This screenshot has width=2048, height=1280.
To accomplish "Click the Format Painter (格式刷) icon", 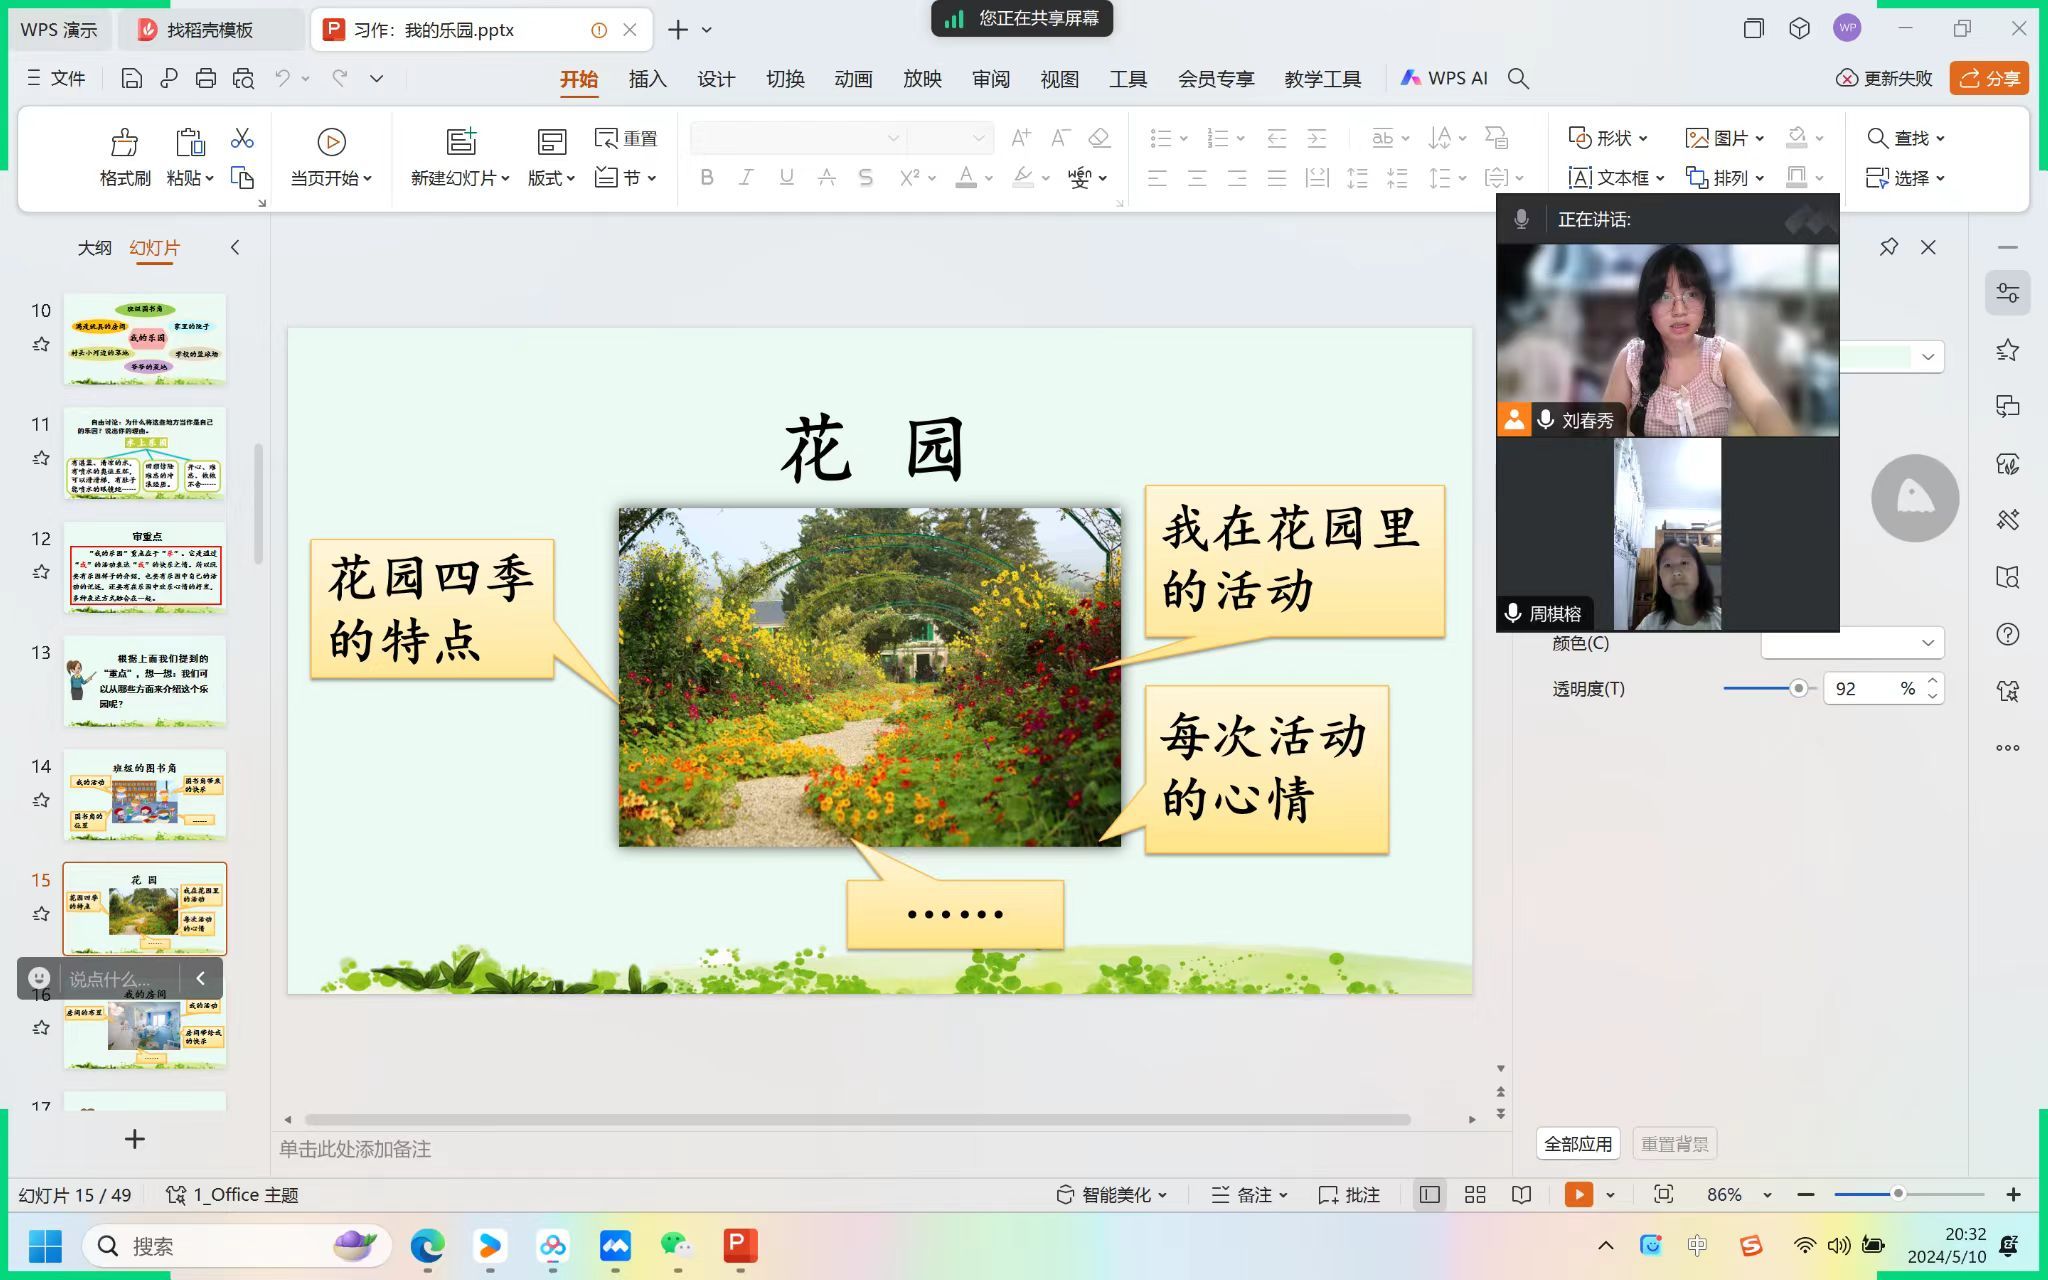I will (124, 143).
